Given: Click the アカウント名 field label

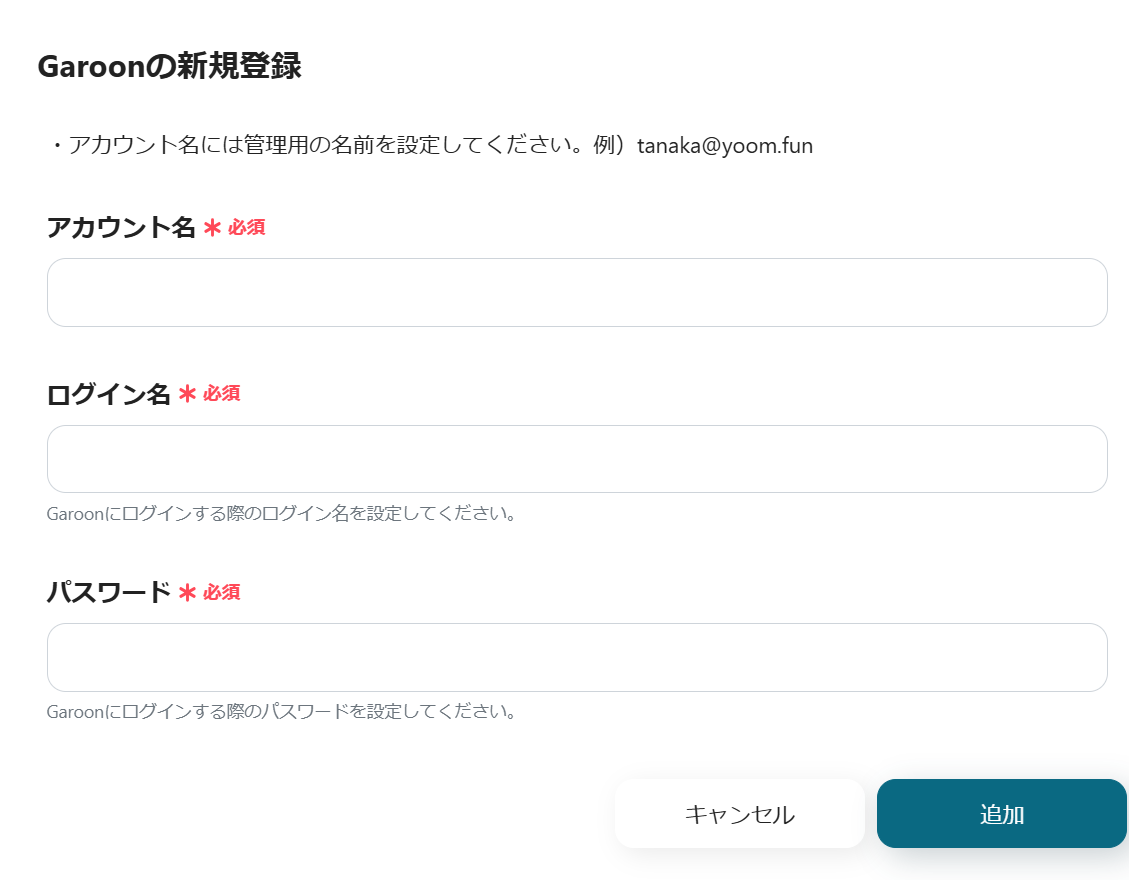Looking at the screenshot, I should point(121,228).
